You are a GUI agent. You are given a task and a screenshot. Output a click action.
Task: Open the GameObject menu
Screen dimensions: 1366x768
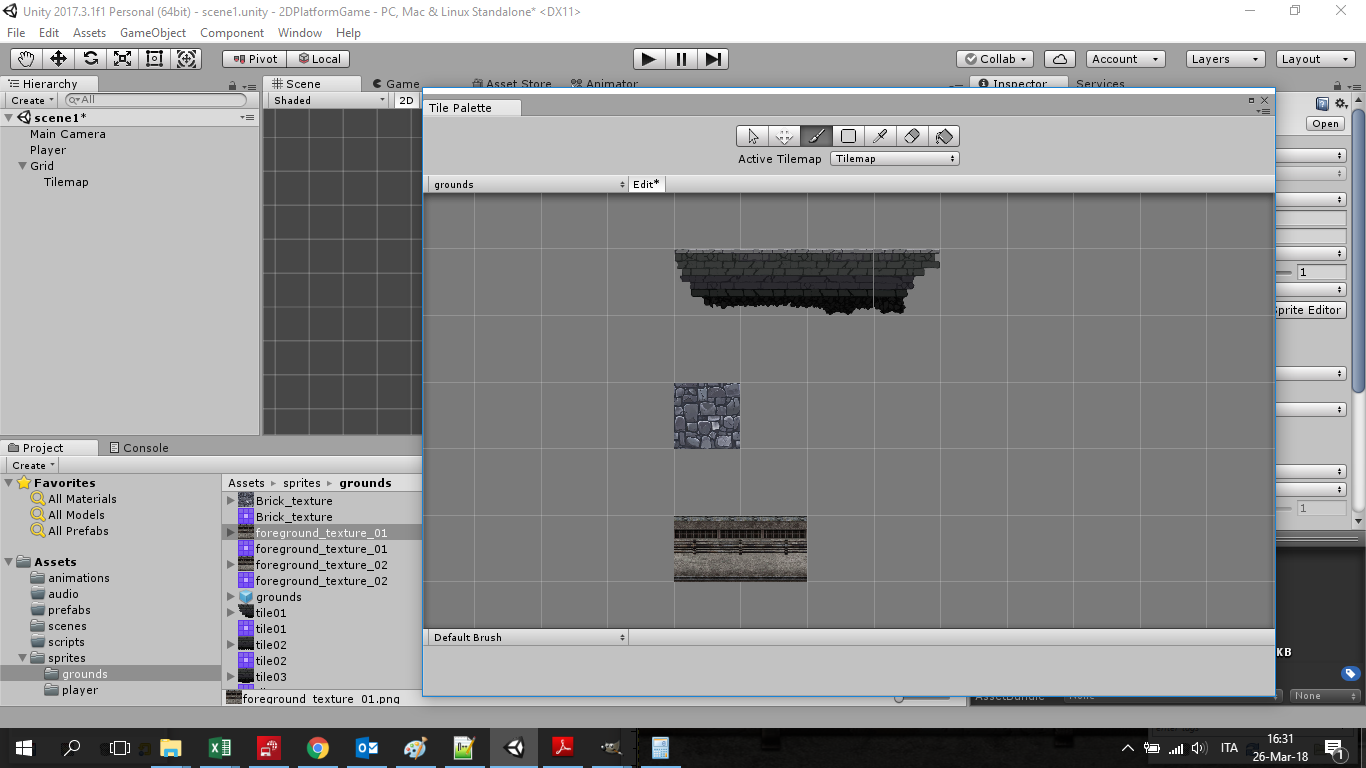click(x=152, y=33)
